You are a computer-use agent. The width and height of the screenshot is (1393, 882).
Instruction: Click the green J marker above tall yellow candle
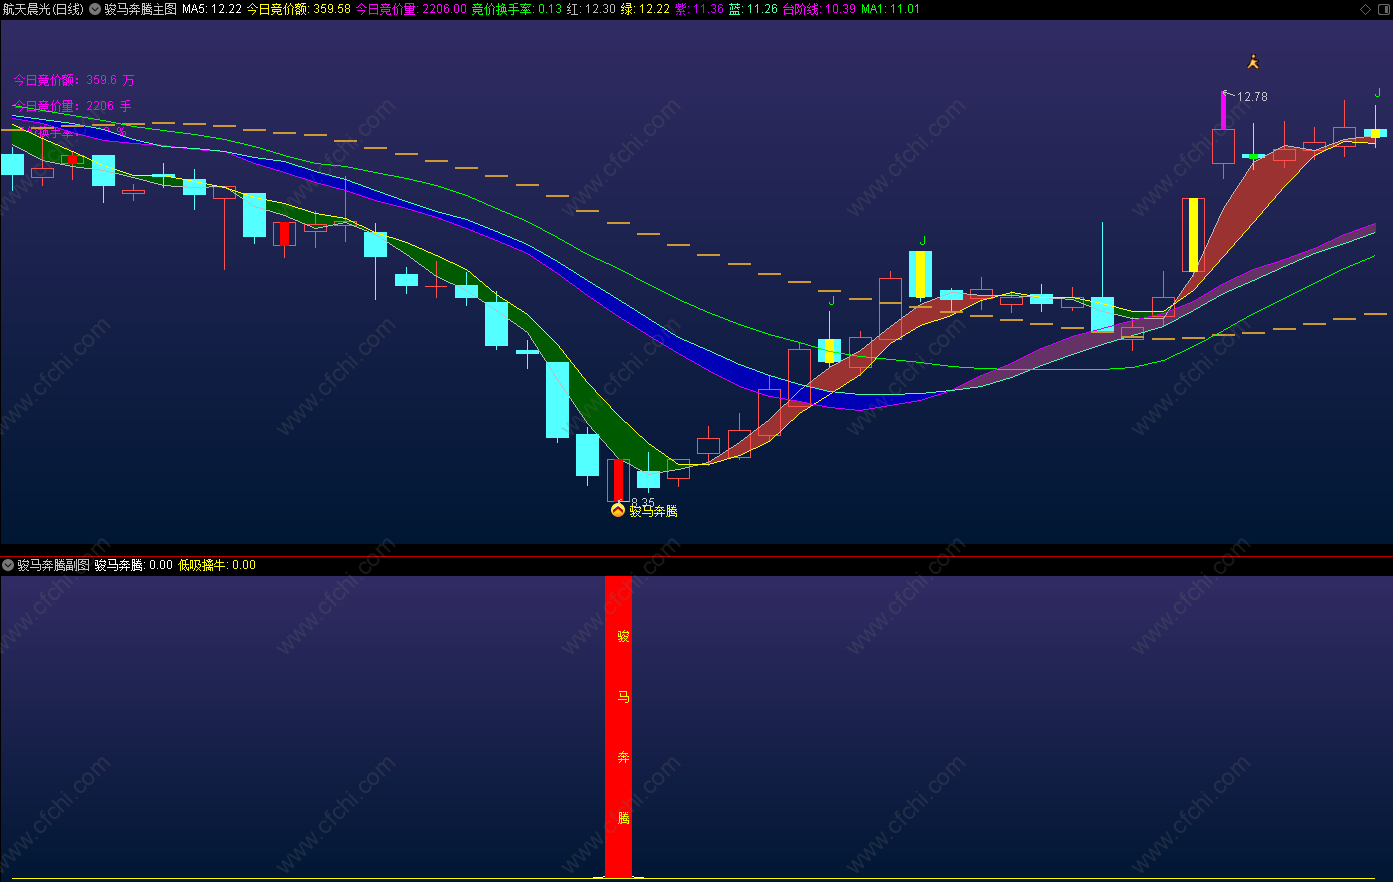(922, 240)
